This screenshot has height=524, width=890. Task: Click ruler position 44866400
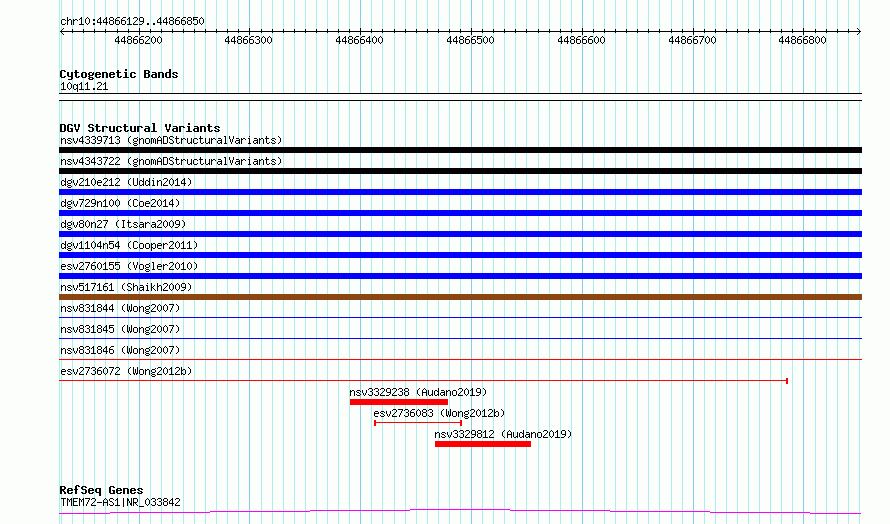[359, 40]
